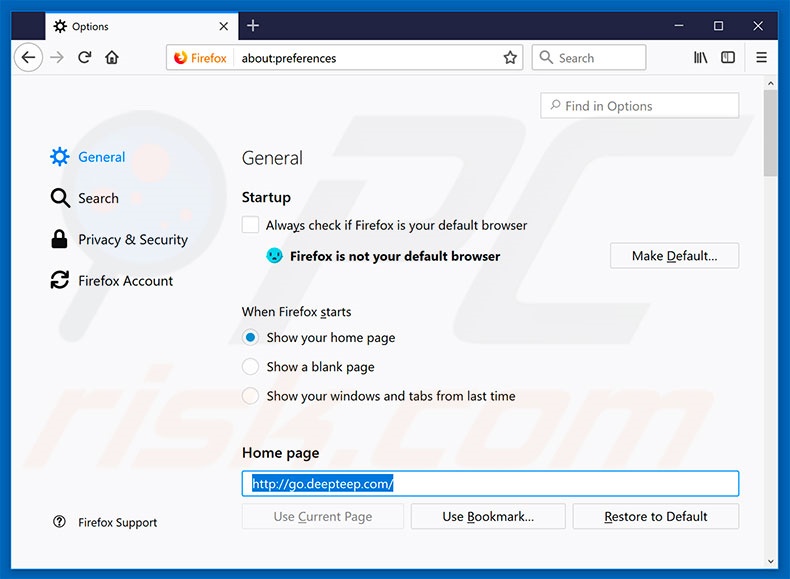Open the Firefox Support link text
Viewport: 790px width, 579px height.
point(117,523)
